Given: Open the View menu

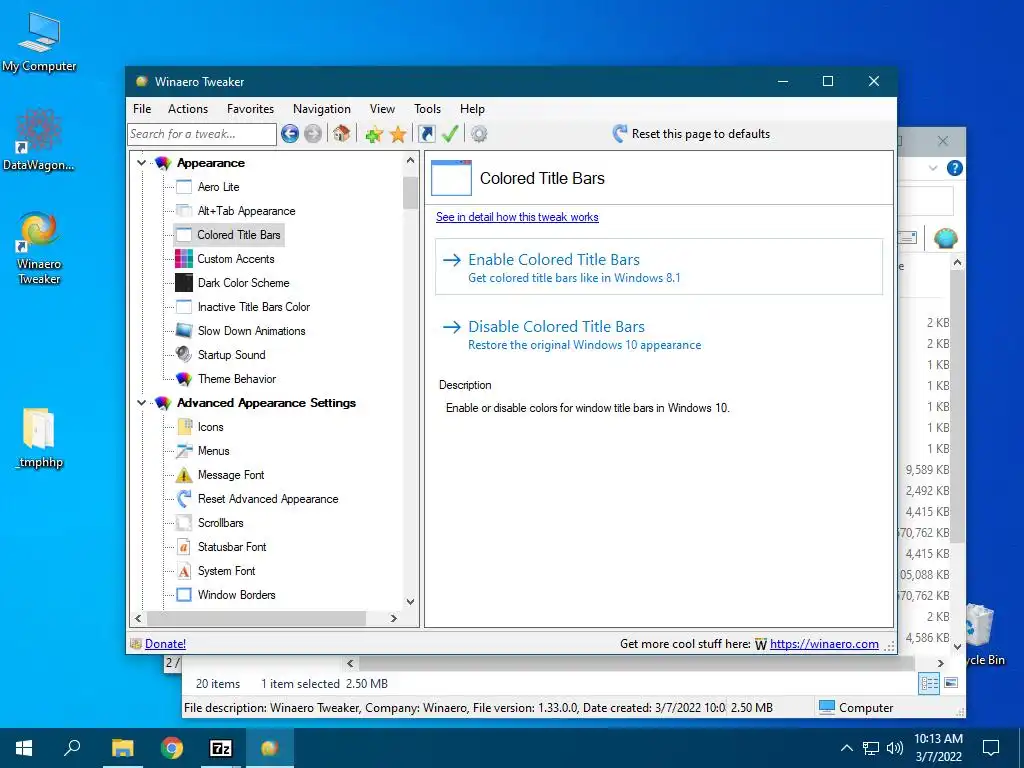Looking at the screenshot, I should [382, 109].
